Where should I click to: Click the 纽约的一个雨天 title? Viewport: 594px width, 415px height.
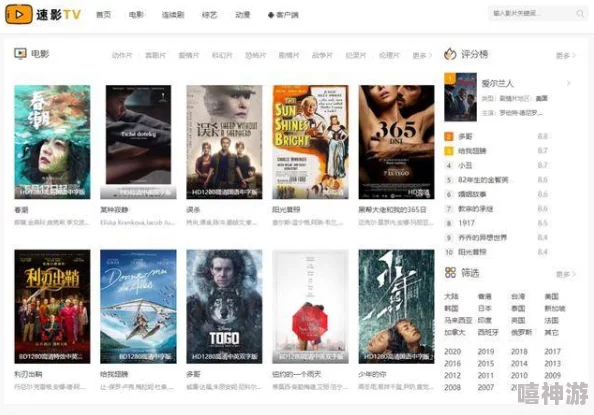pos(297,374)
